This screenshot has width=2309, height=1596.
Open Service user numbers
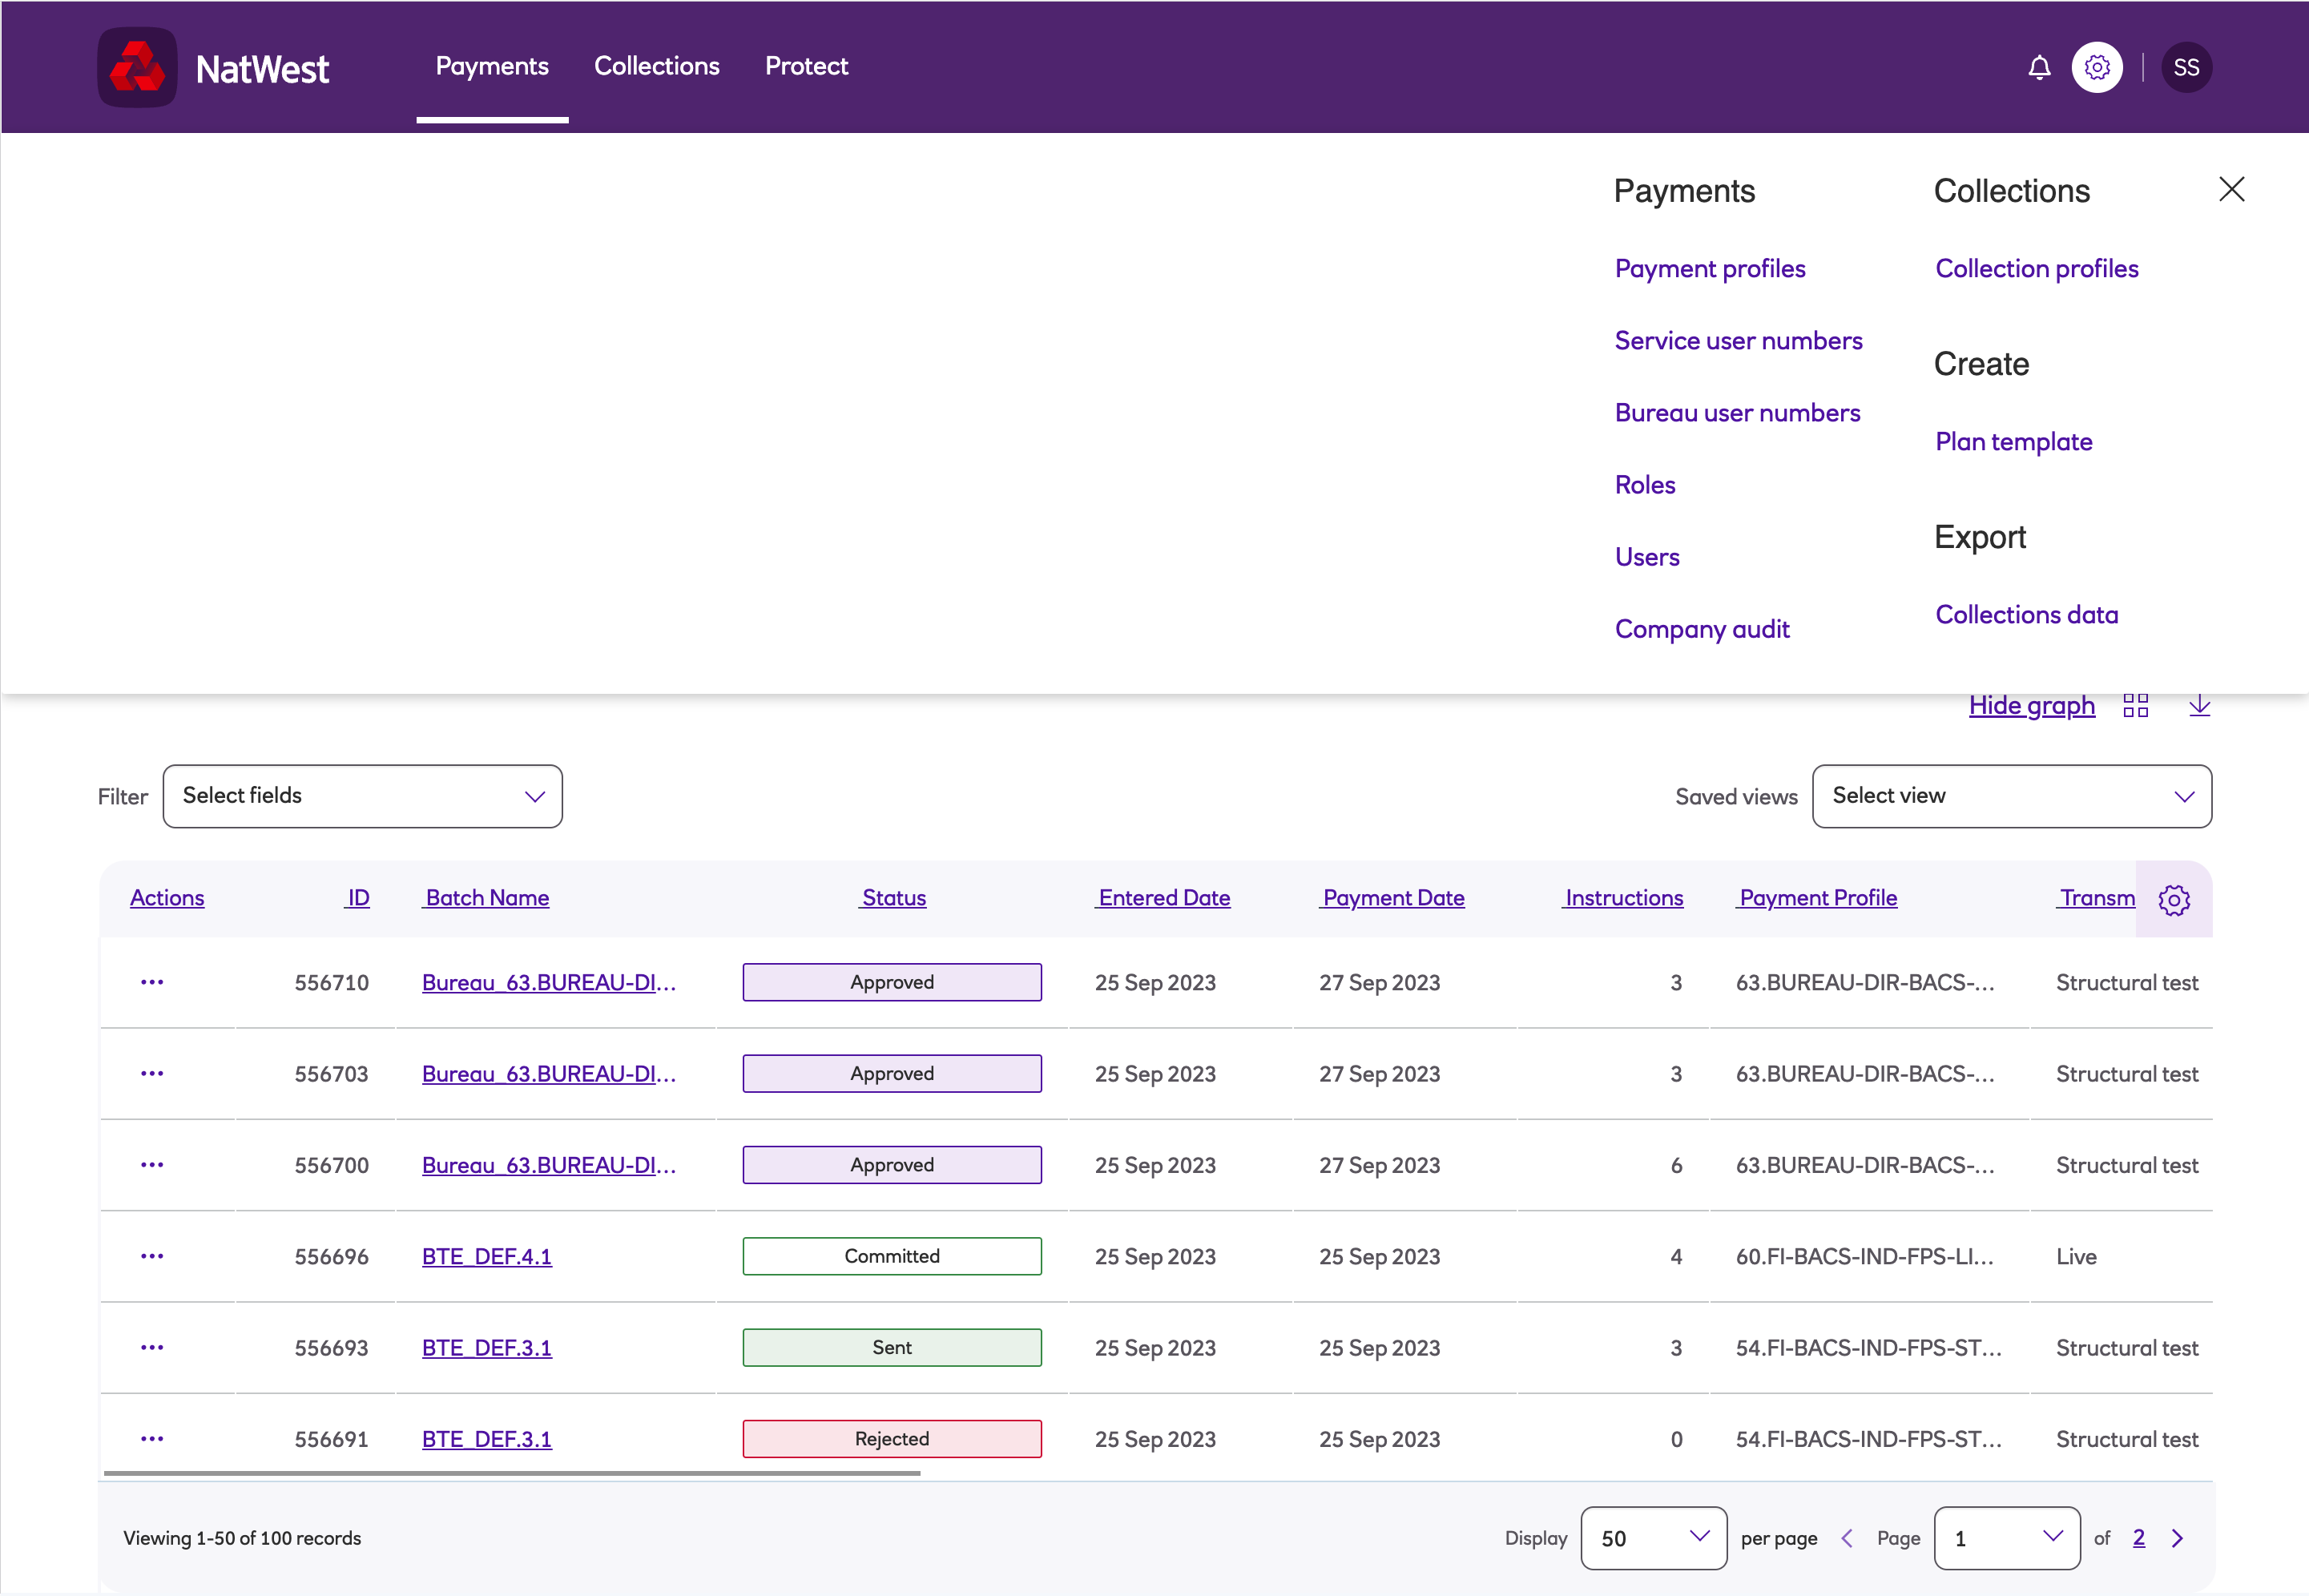coord(1738,340)
